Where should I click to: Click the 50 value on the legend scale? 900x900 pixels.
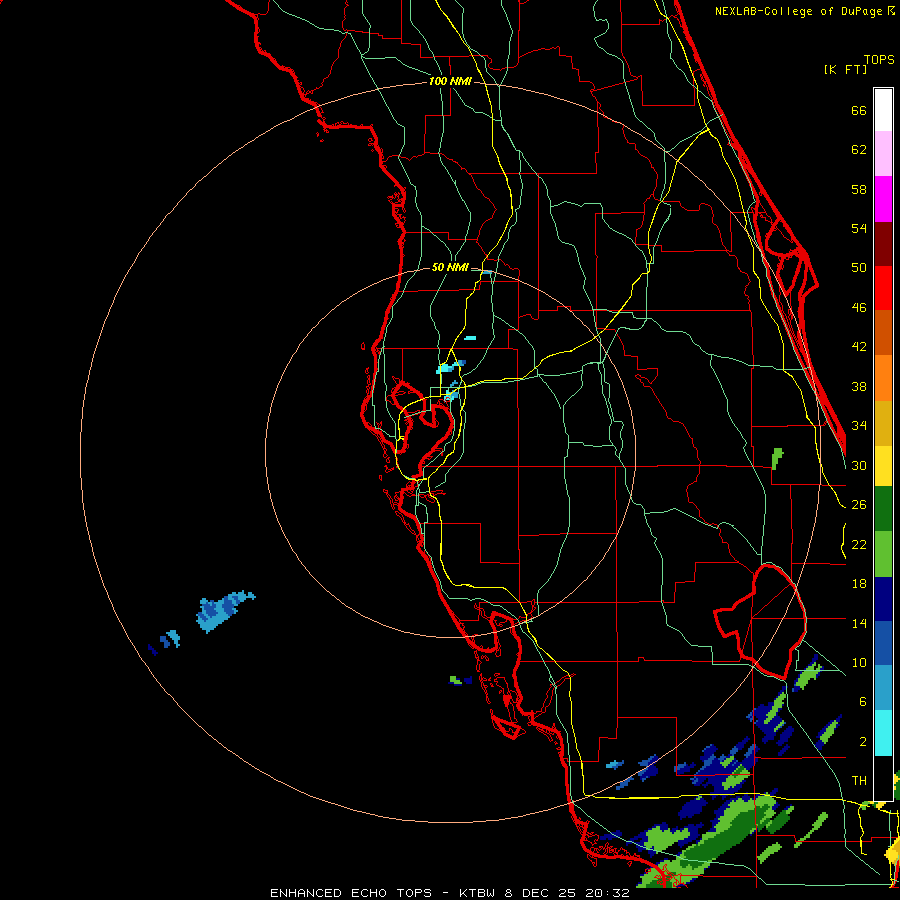click(x=859, y=268)
